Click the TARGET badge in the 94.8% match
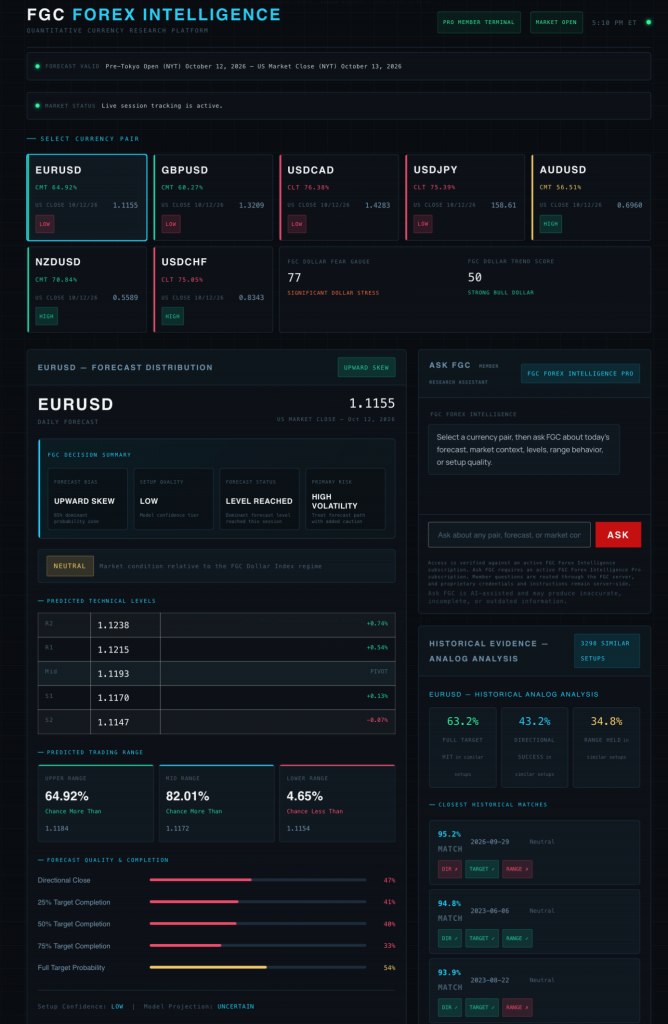668x1024 pixels. pyautogui.click(x=482, y=938)
